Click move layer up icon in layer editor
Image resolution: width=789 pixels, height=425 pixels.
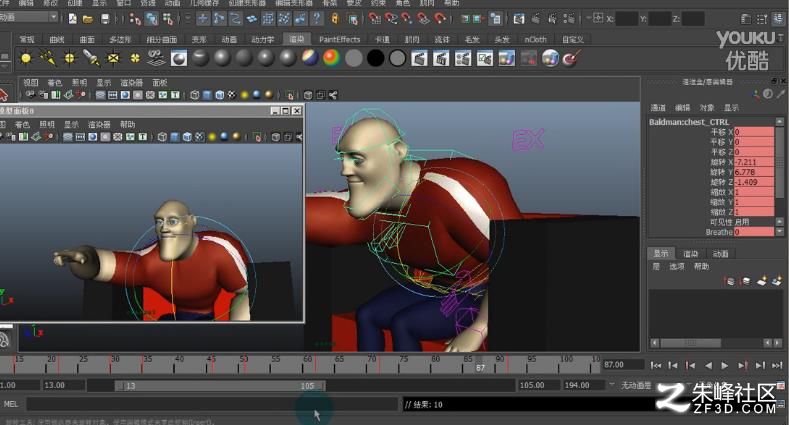[x=730, y=281]
